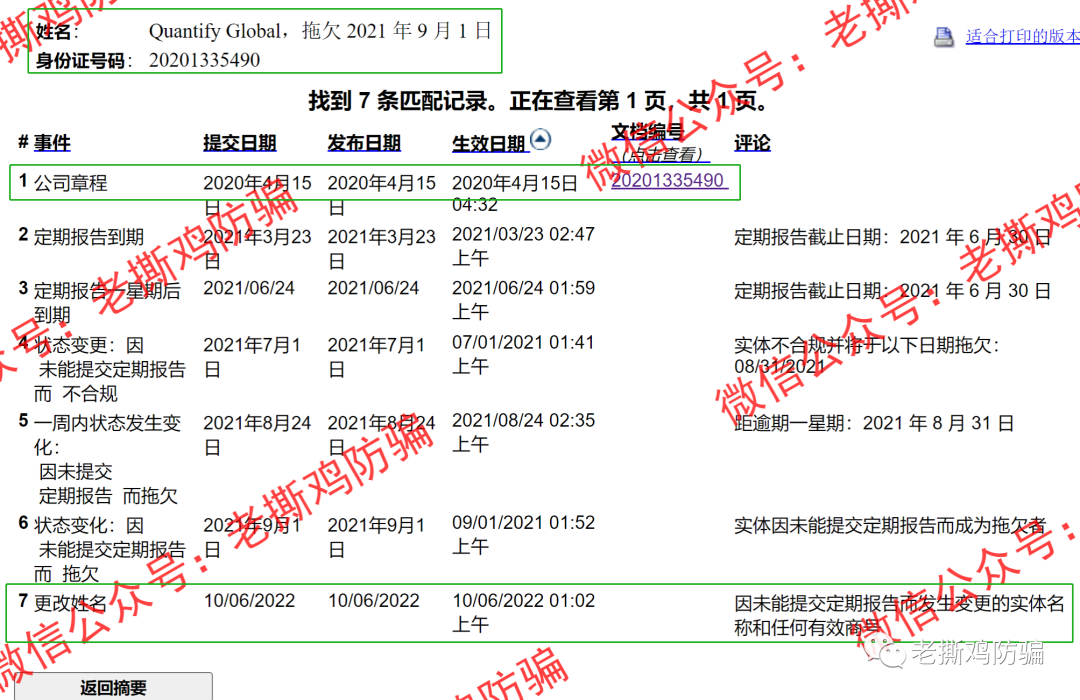Click the effective date 2021/08/24 02:35 上午
This screenshot has width=1080, height=700.
tap(523, 432)
